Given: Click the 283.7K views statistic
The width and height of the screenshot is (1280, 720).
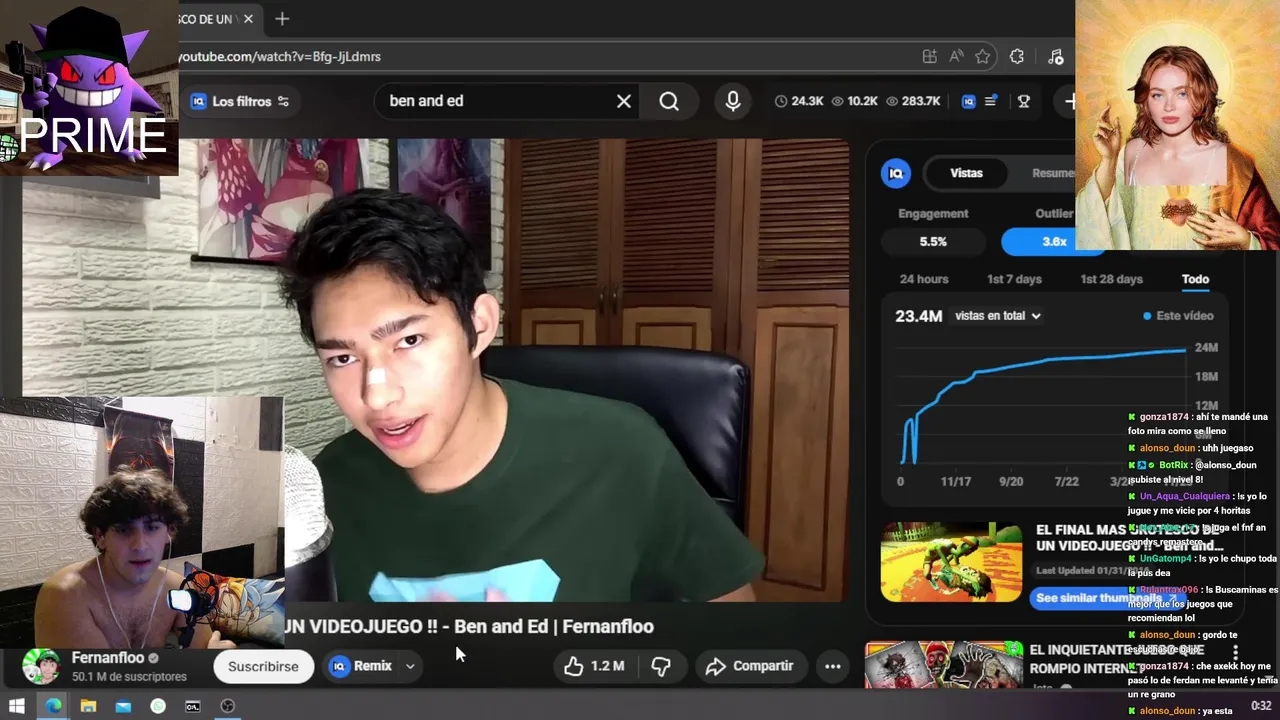Looking at the screenshot, I should point(913,101).
